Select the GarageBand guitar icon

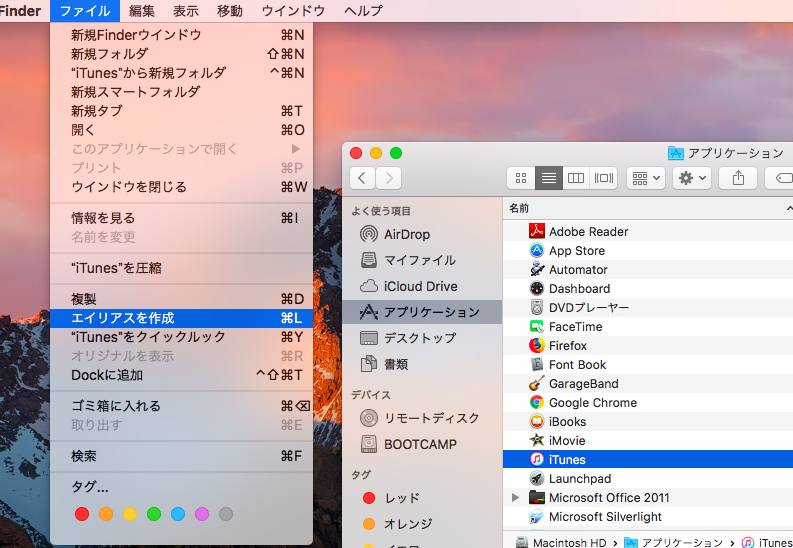pyautogui.click(x=537, y=384)
